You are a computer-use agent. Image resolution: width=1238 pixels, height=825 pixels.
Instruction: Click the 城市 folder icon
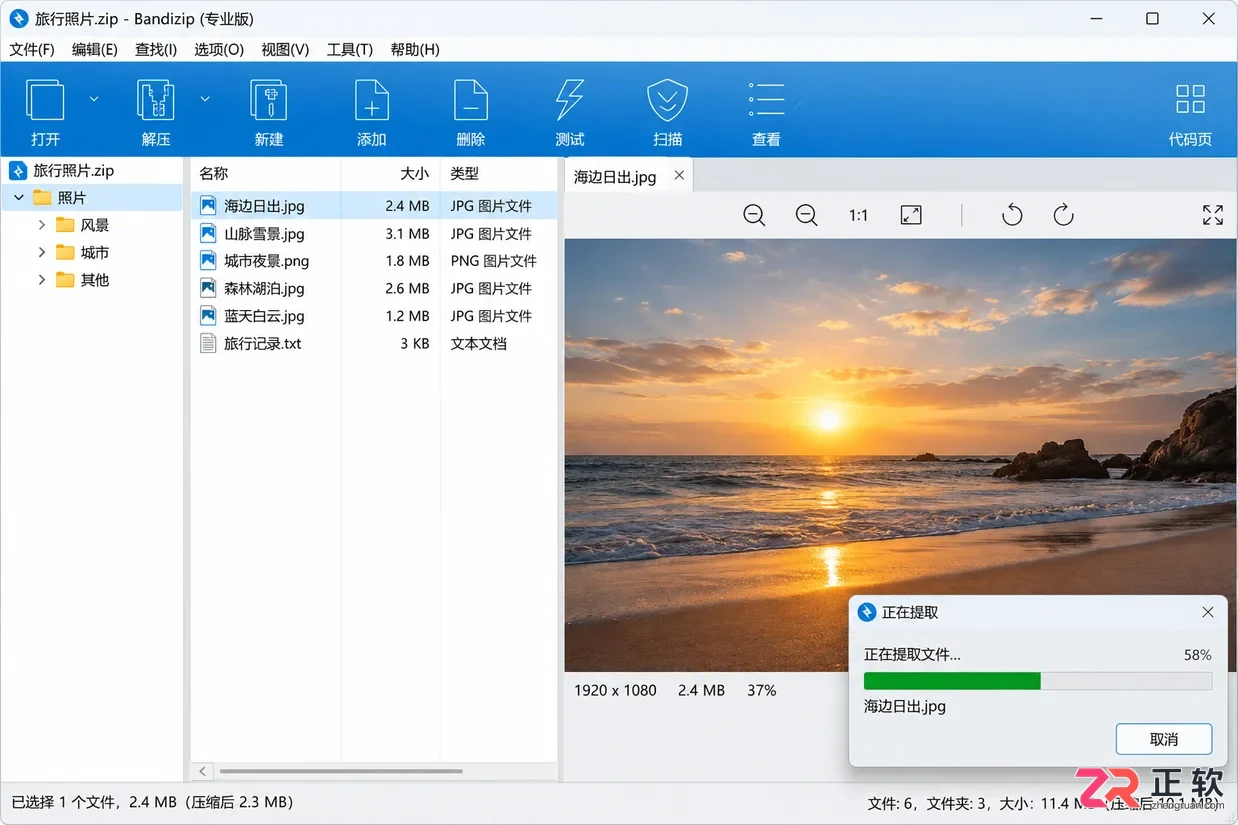pyautogui.click(x=66, y=252)
